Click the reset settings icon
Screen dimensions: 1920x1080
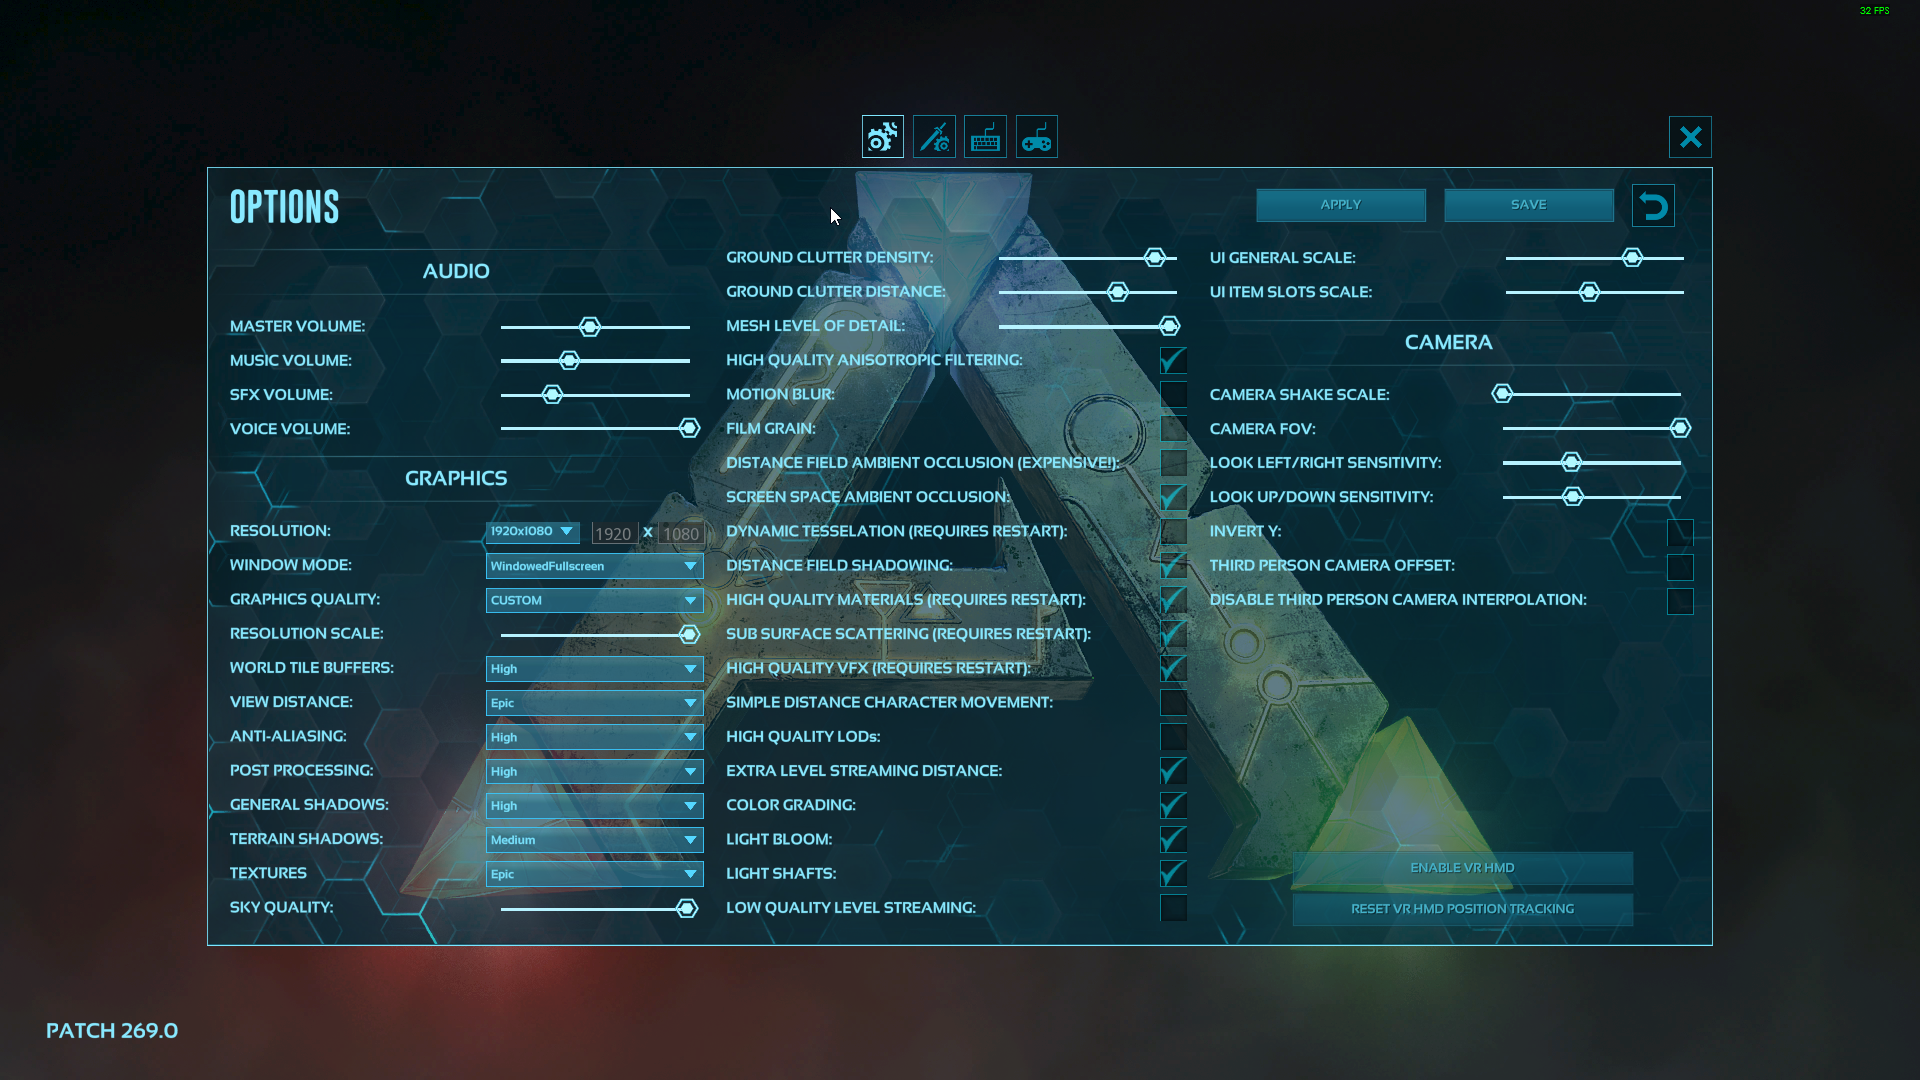[1654, 204]
